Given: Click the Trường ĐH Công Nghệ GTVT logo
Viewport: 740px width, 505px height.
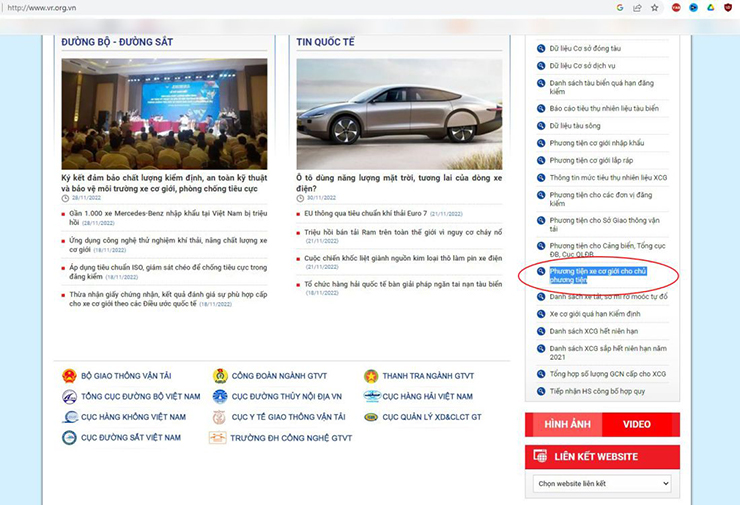Looking at the screenshot, I should tap(217, 438).
